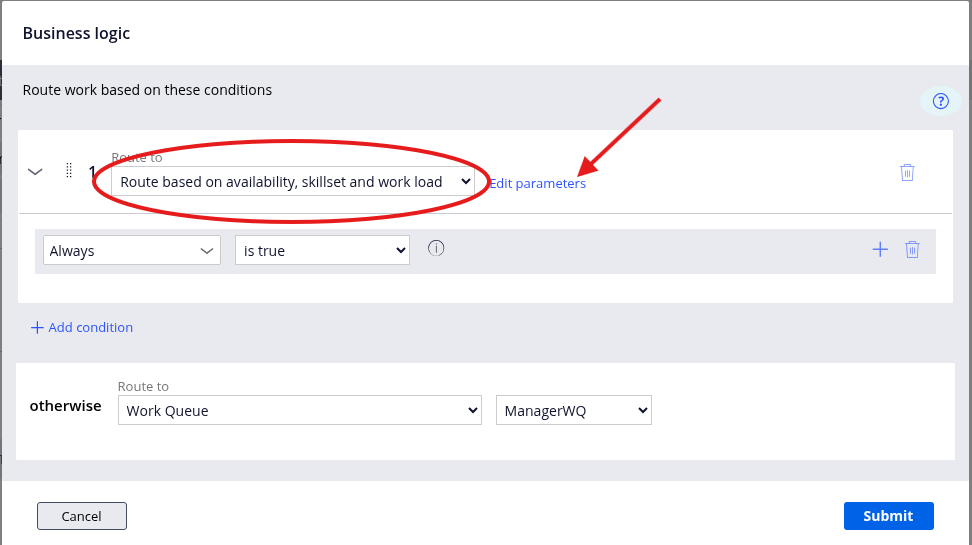Open the ManagerWQ dropdown
The width and height of the screenshot is (972, 545).
click(x=573, y=410)
